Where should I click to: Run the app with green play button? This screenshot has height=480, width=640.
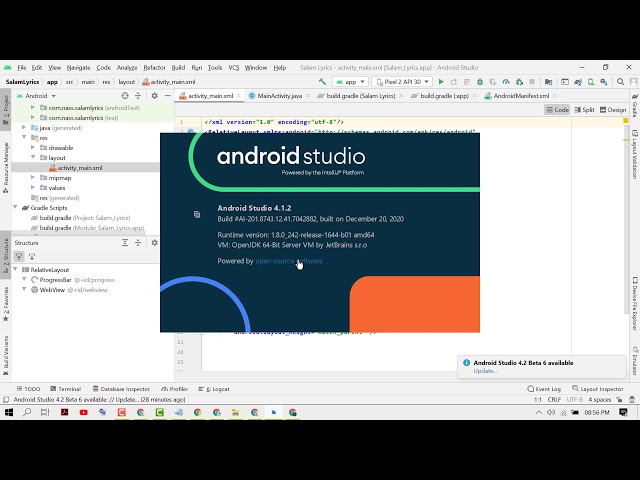pyautogui.click(x=441, y=82)
